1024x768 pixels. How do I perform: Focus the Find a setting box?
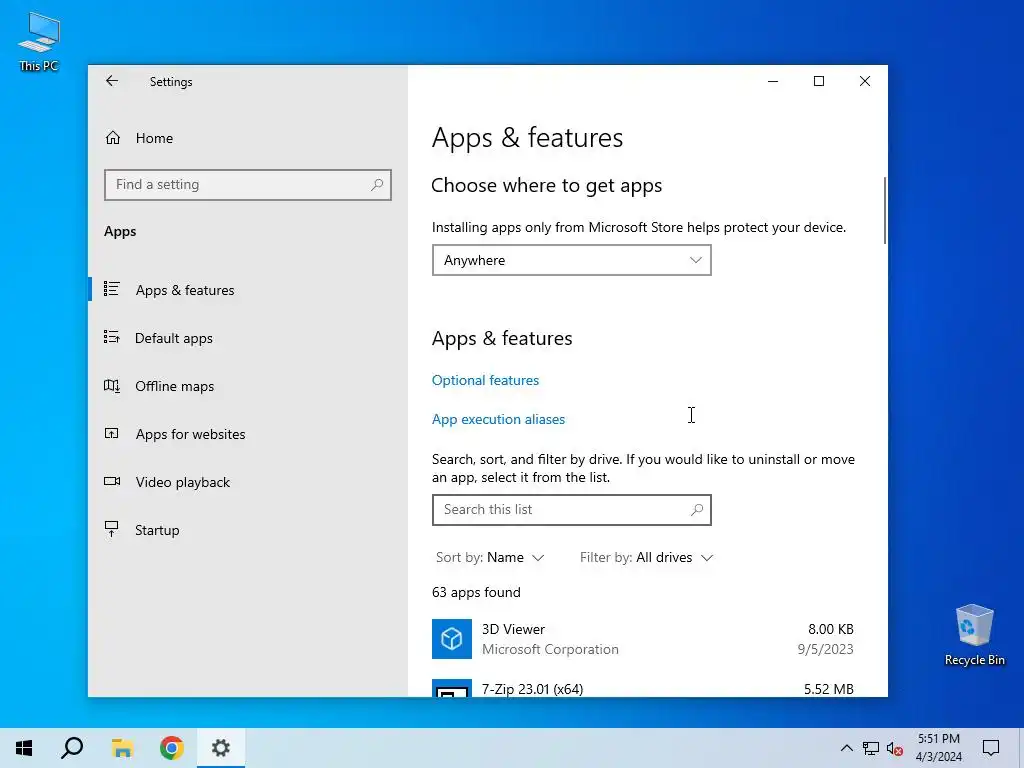pos(248,185)
